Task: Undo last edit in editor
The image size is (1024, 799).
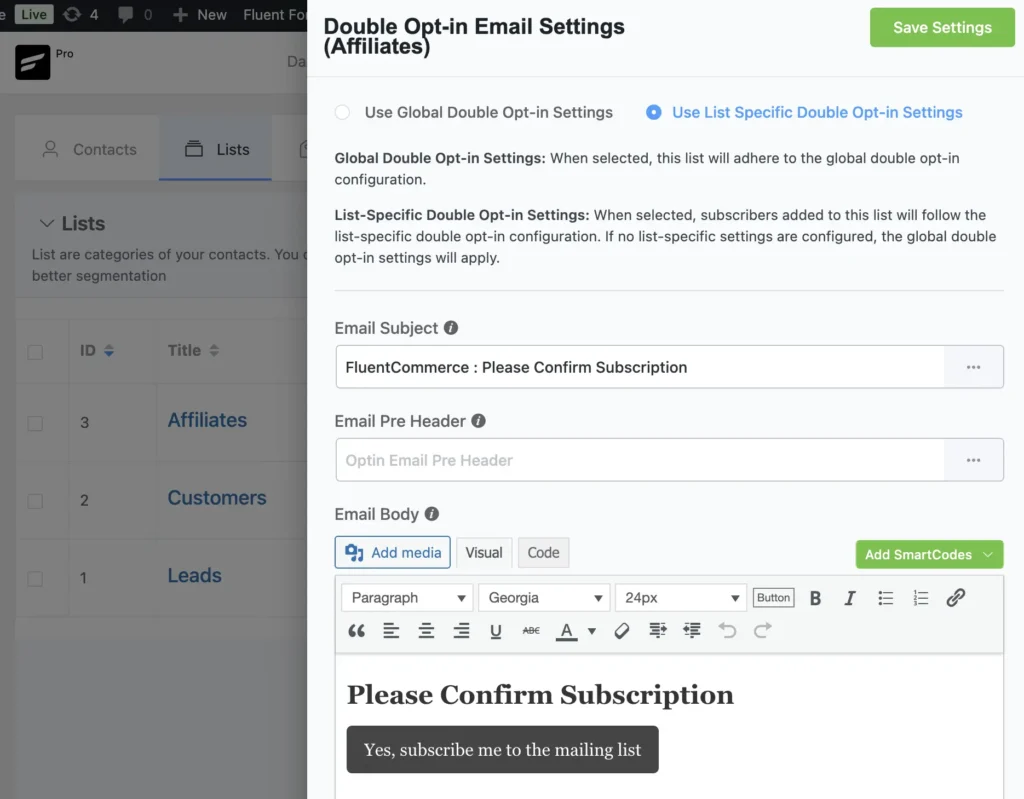Action: tap(727, 630)
